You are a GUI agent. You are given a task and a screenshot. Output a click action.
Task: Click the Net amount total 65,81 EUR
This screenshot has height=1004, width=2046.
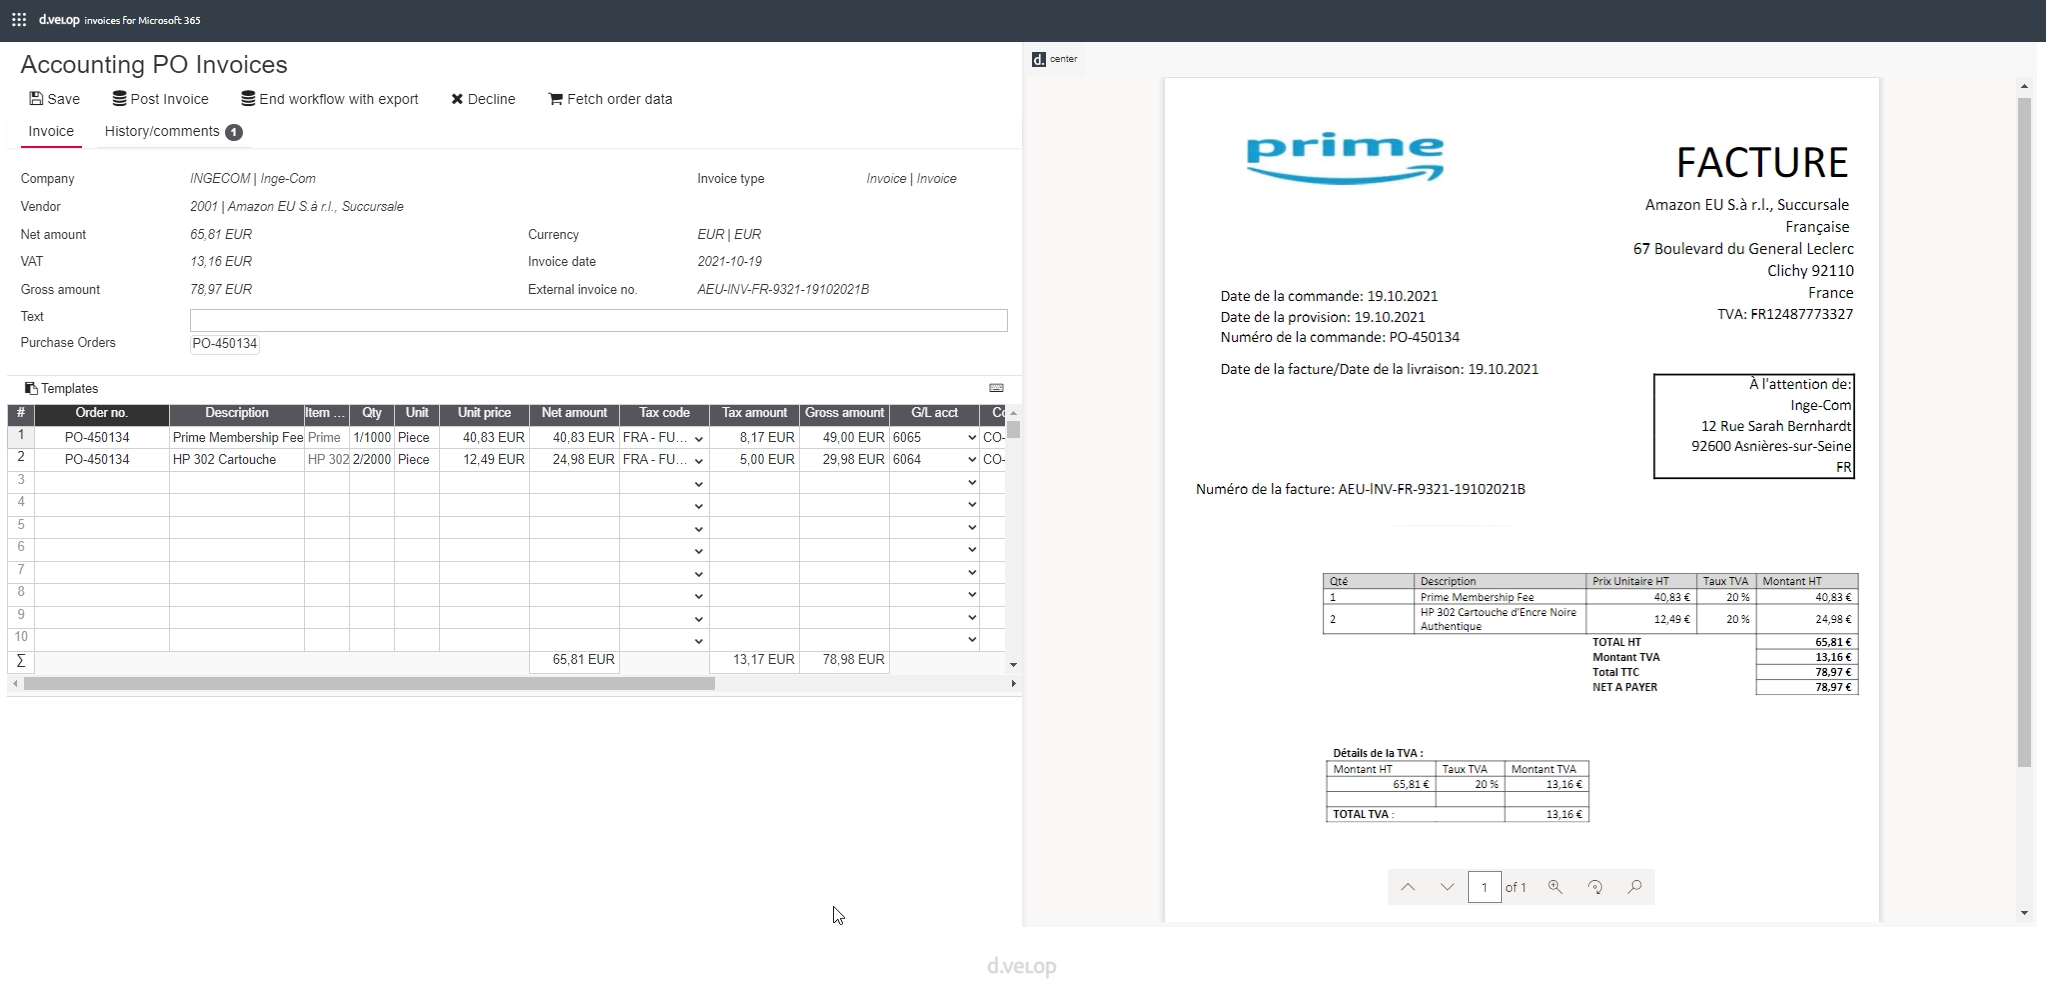(574, 660)
